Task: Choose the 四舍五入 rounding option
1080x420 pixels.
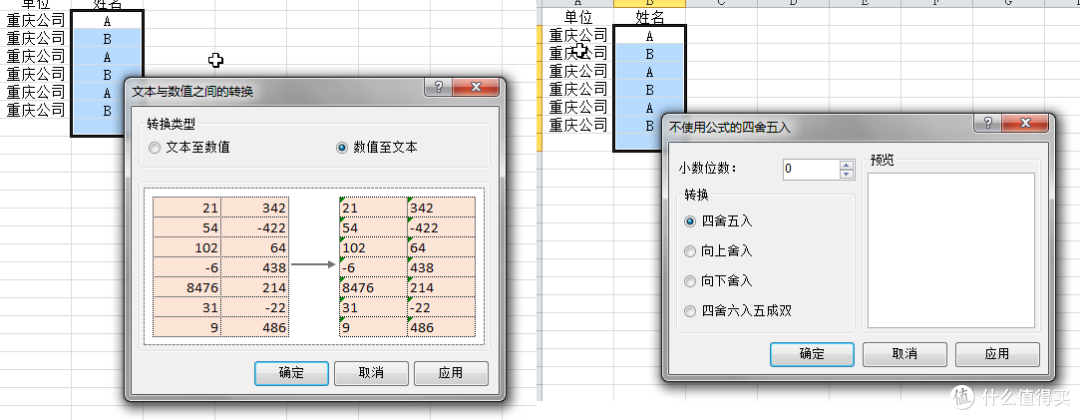Action: (718, 222)
